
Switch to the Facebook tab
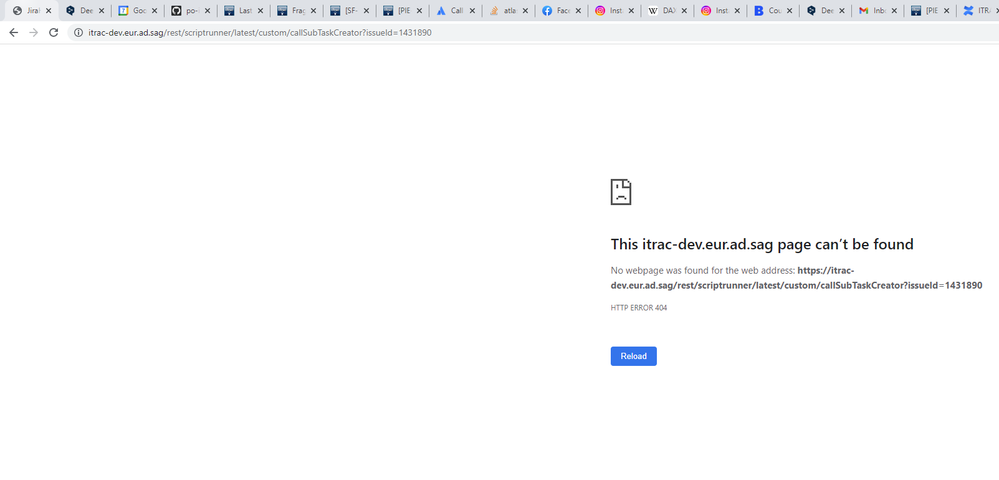[559, 11]
